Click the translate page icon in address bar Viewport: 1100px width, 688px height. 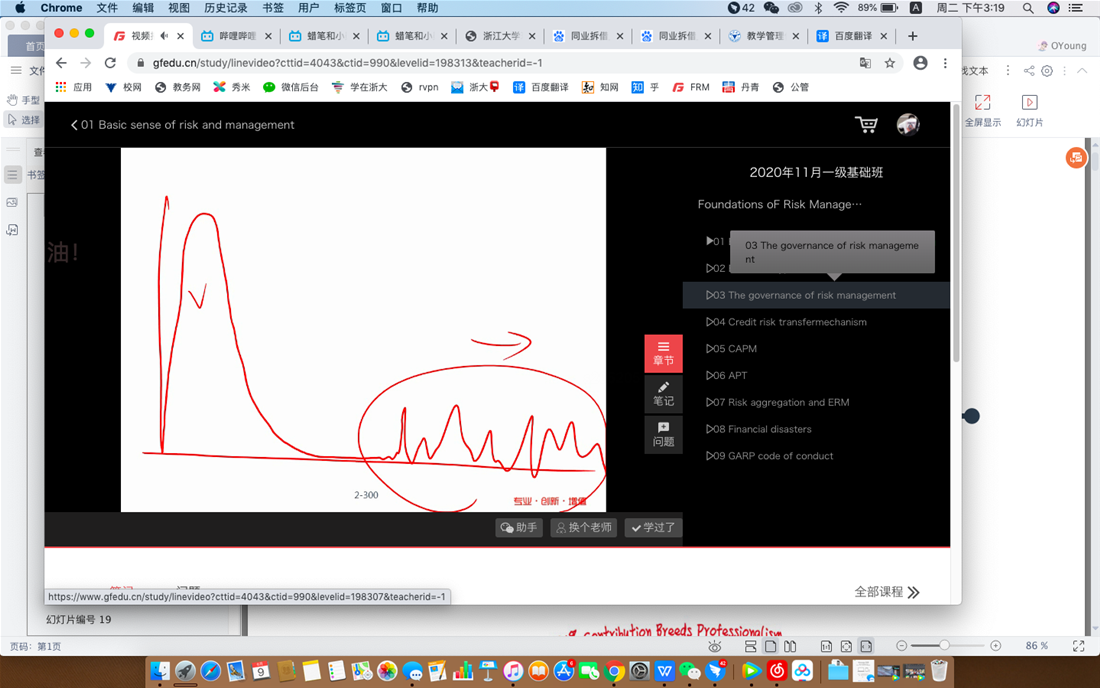[865, 63]
